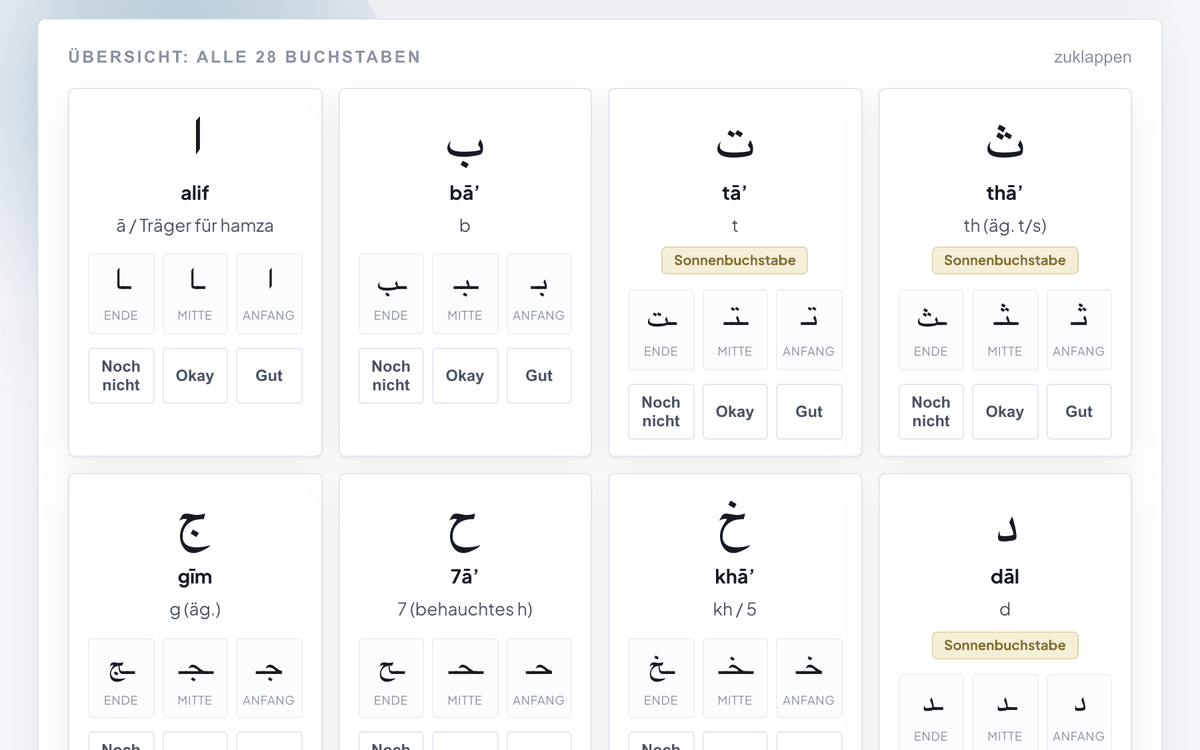Select dāl ANFANG letter form
This screenshot has width=1200, height=750.
(x=1079, y=712)
